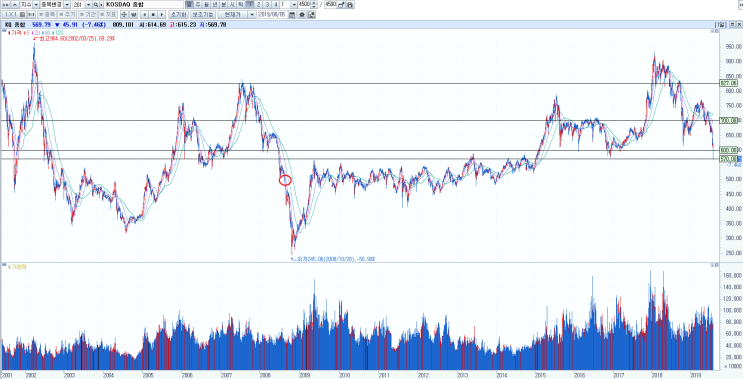Viewport: 743px width, 379px height.
Task: Click the 2008 year label on time axis
Action: pos(266,374)
